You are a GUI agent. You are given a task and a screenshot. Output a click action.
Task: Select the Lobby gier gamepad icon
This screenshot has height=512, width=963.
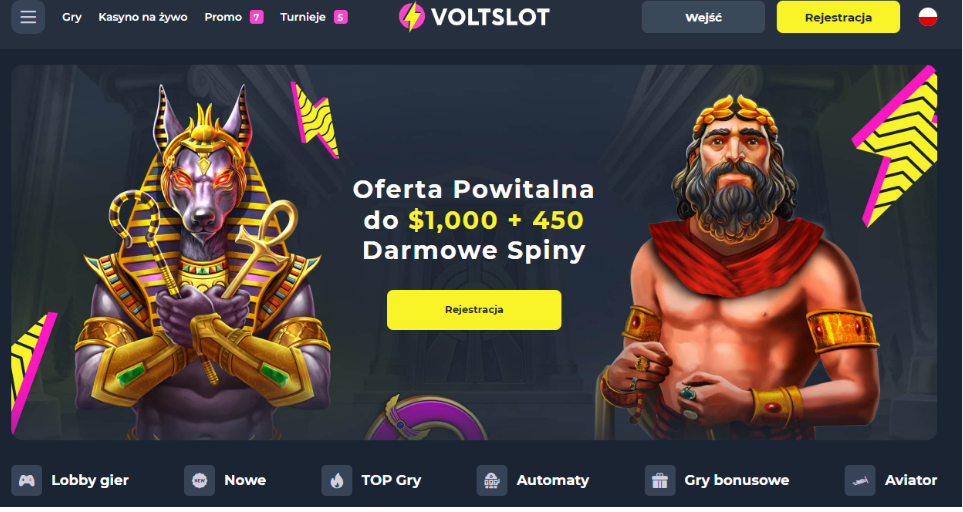[26, 480]
